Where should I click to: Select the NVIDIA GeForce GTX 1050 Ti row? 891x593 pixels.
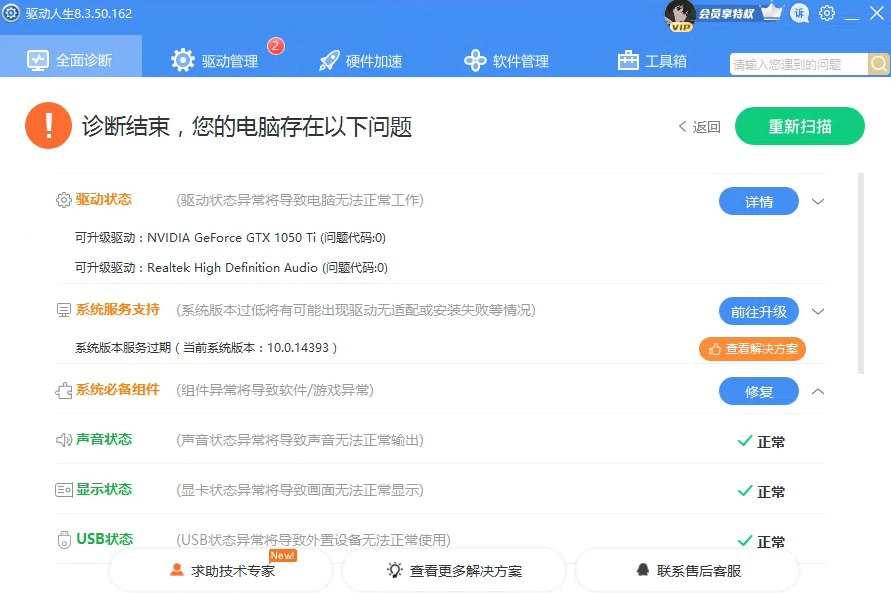coord(230,237)
